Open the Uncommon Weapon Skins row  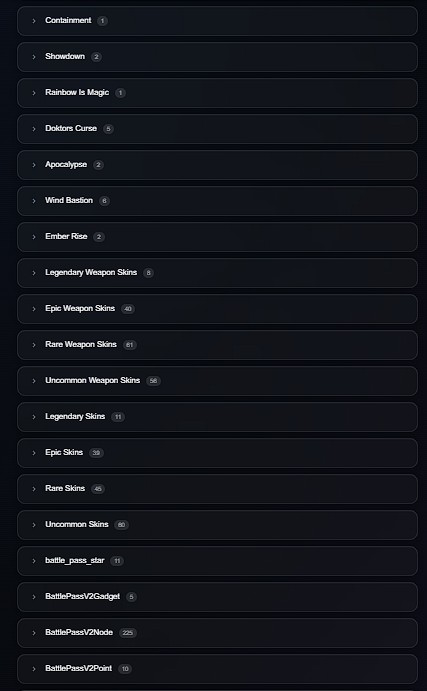217,381
